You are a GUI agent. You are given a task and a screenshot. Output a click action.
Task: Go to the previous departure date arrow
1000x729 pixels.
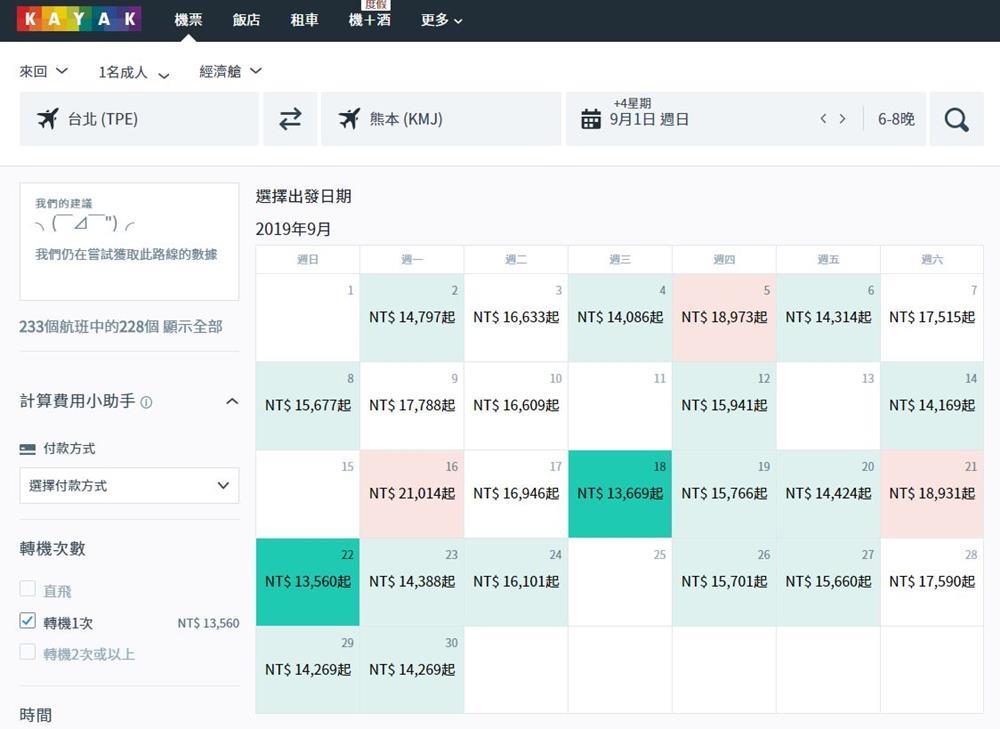tap(823, 119)
